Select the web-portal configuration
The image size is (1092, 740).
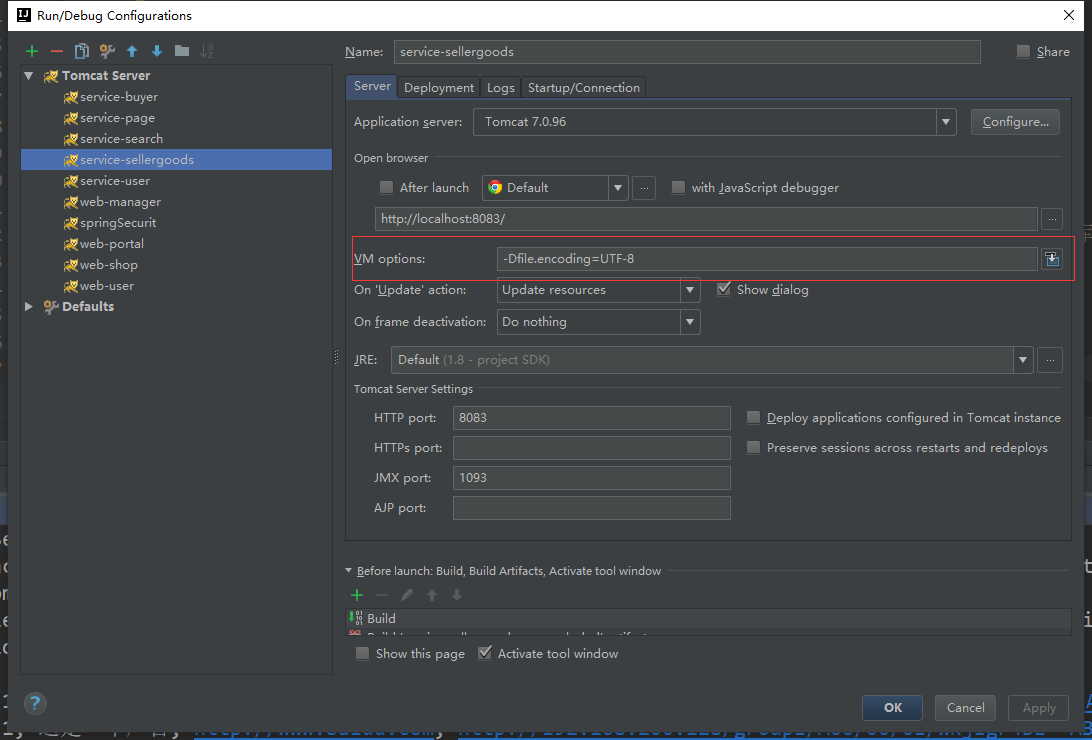(111, 244)
